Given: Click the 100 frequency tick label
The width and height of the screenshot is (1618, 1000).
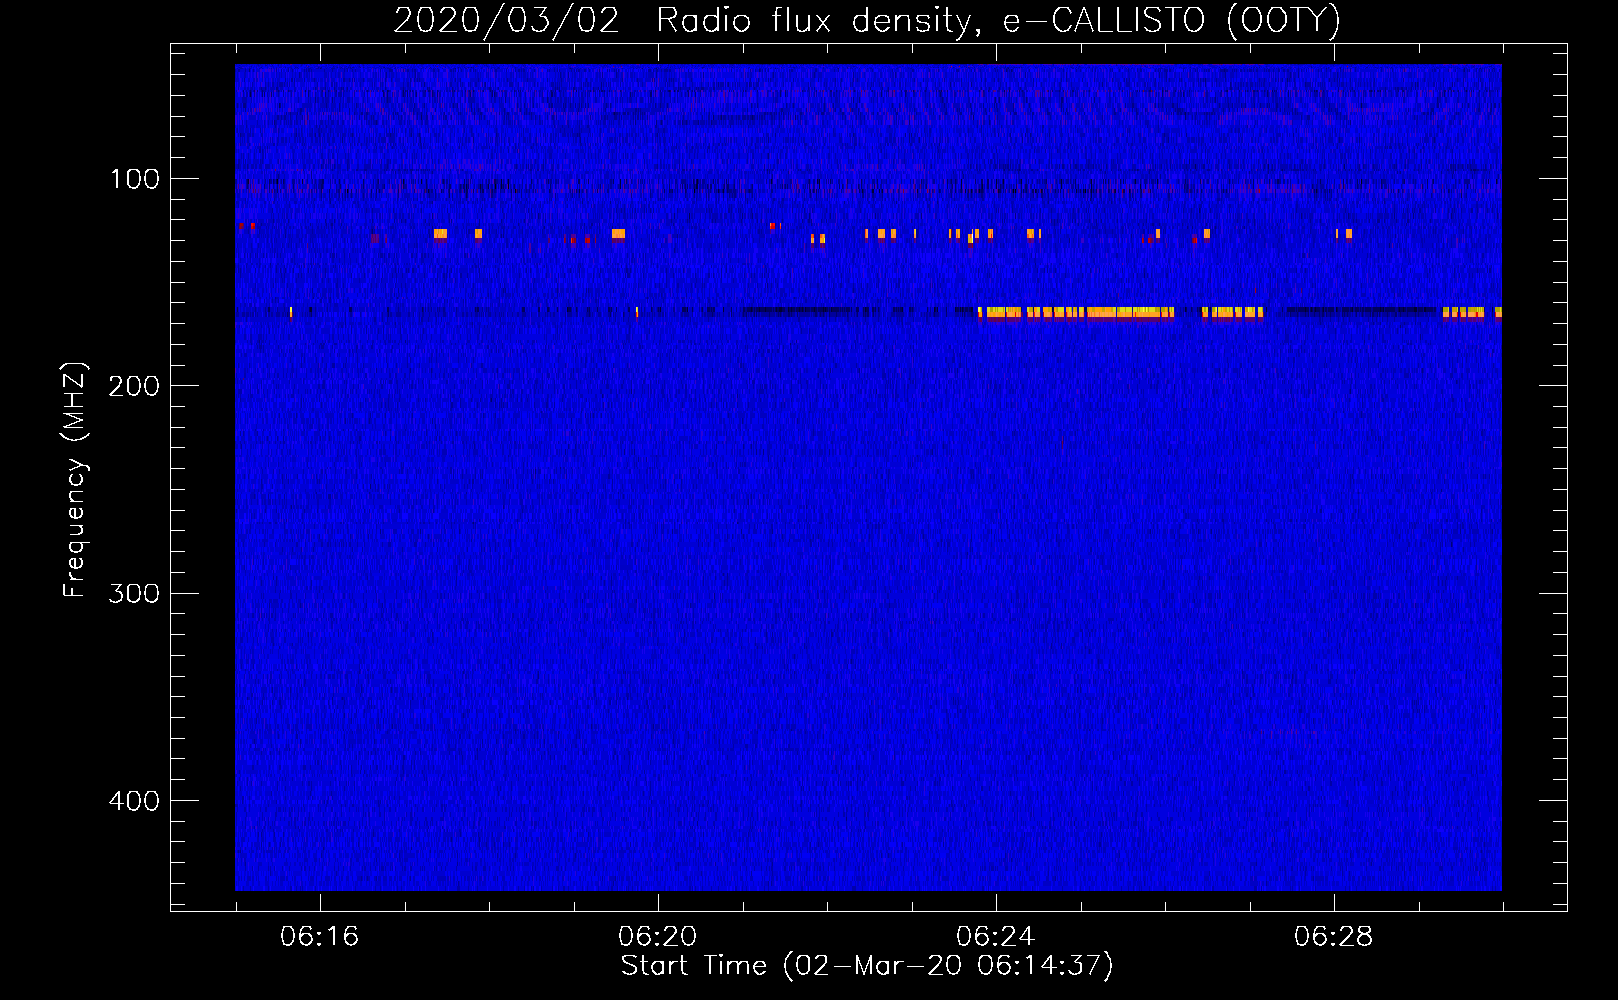Looking at the screenshot, I should [x=135, y=179].
